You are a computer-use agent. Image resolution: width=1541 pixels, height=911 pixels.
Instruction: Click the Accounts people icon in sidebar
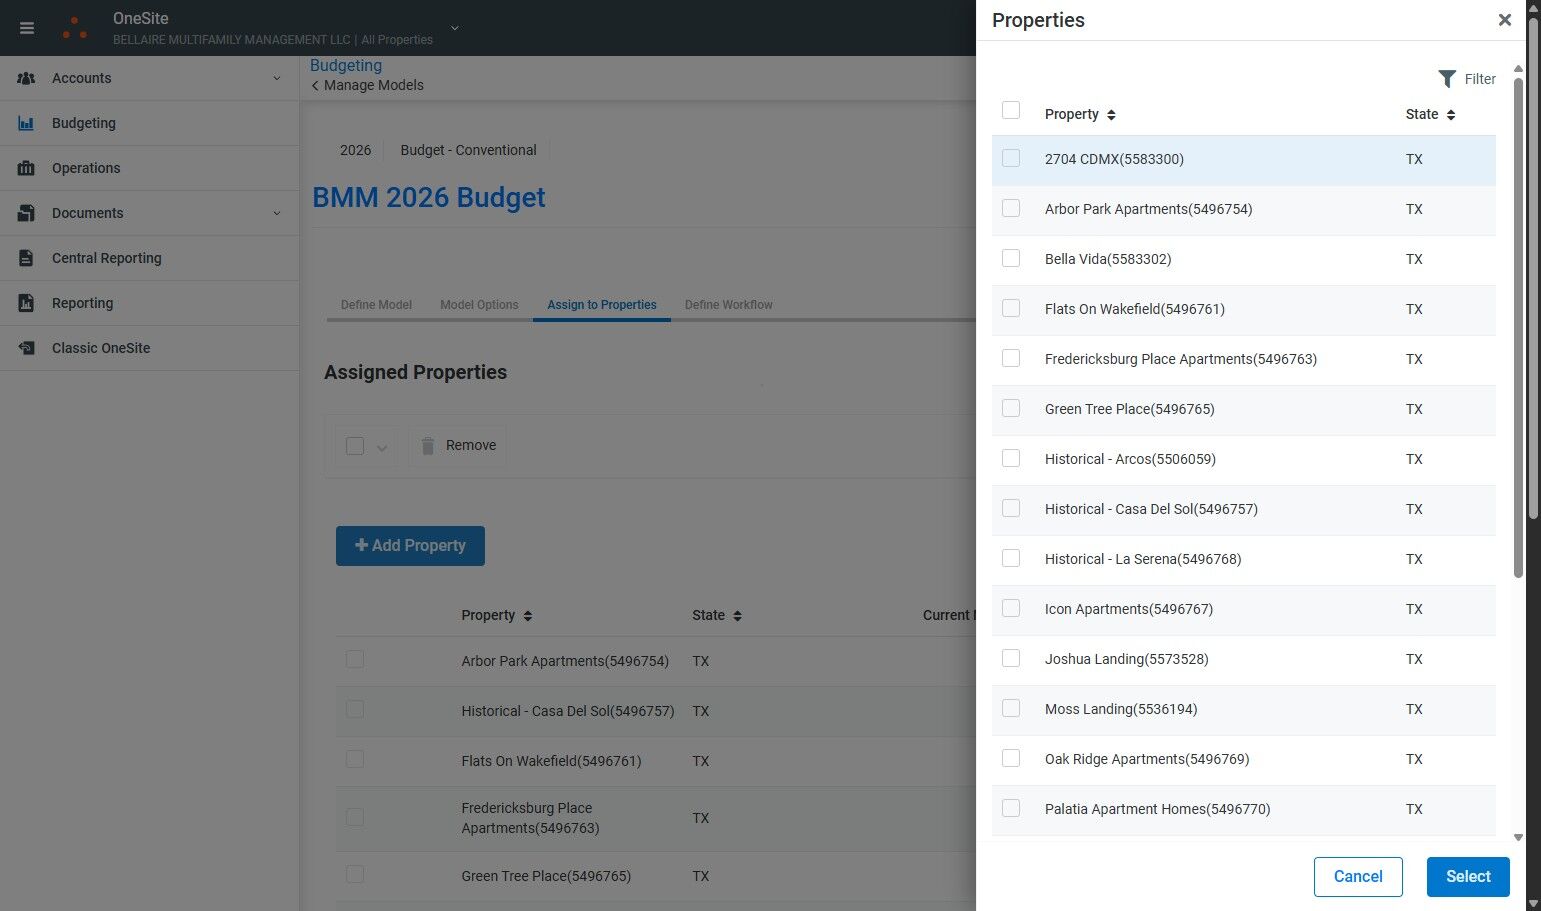pyautogui.click(x=26, y=78)
